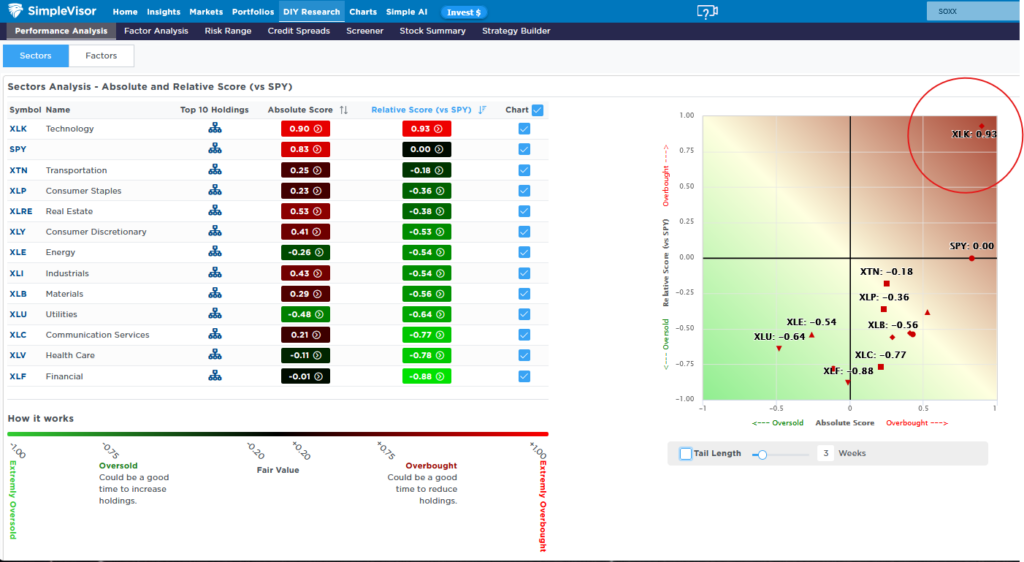Switch to the Factors tab
The width and height of the screenshot is (1024, 562).
[101, 55]
